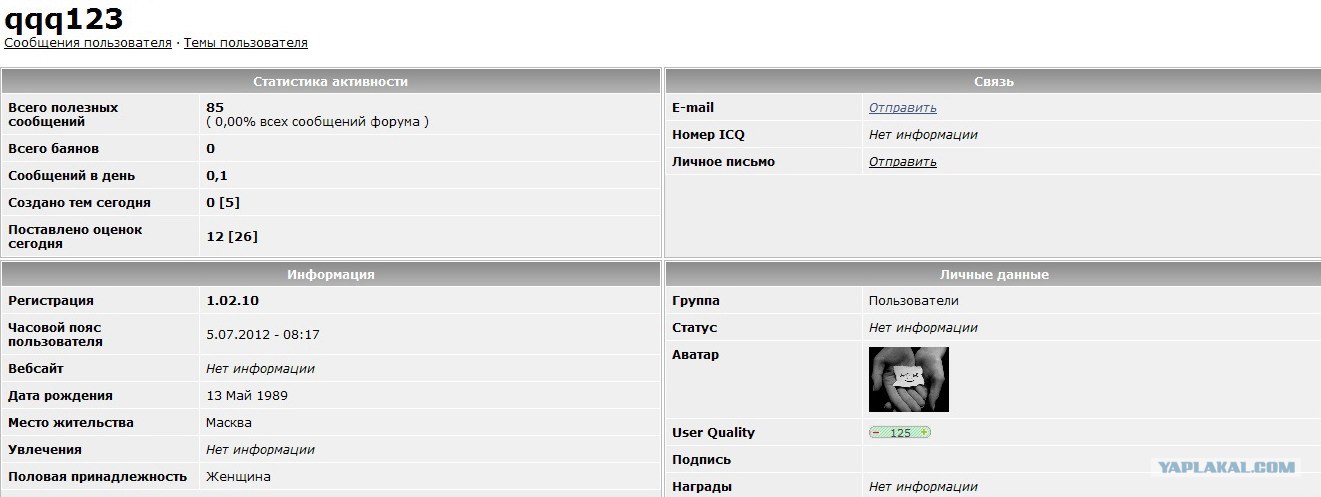
Task: Click the 125 User Quality rating value
Action: pos(900,433)
